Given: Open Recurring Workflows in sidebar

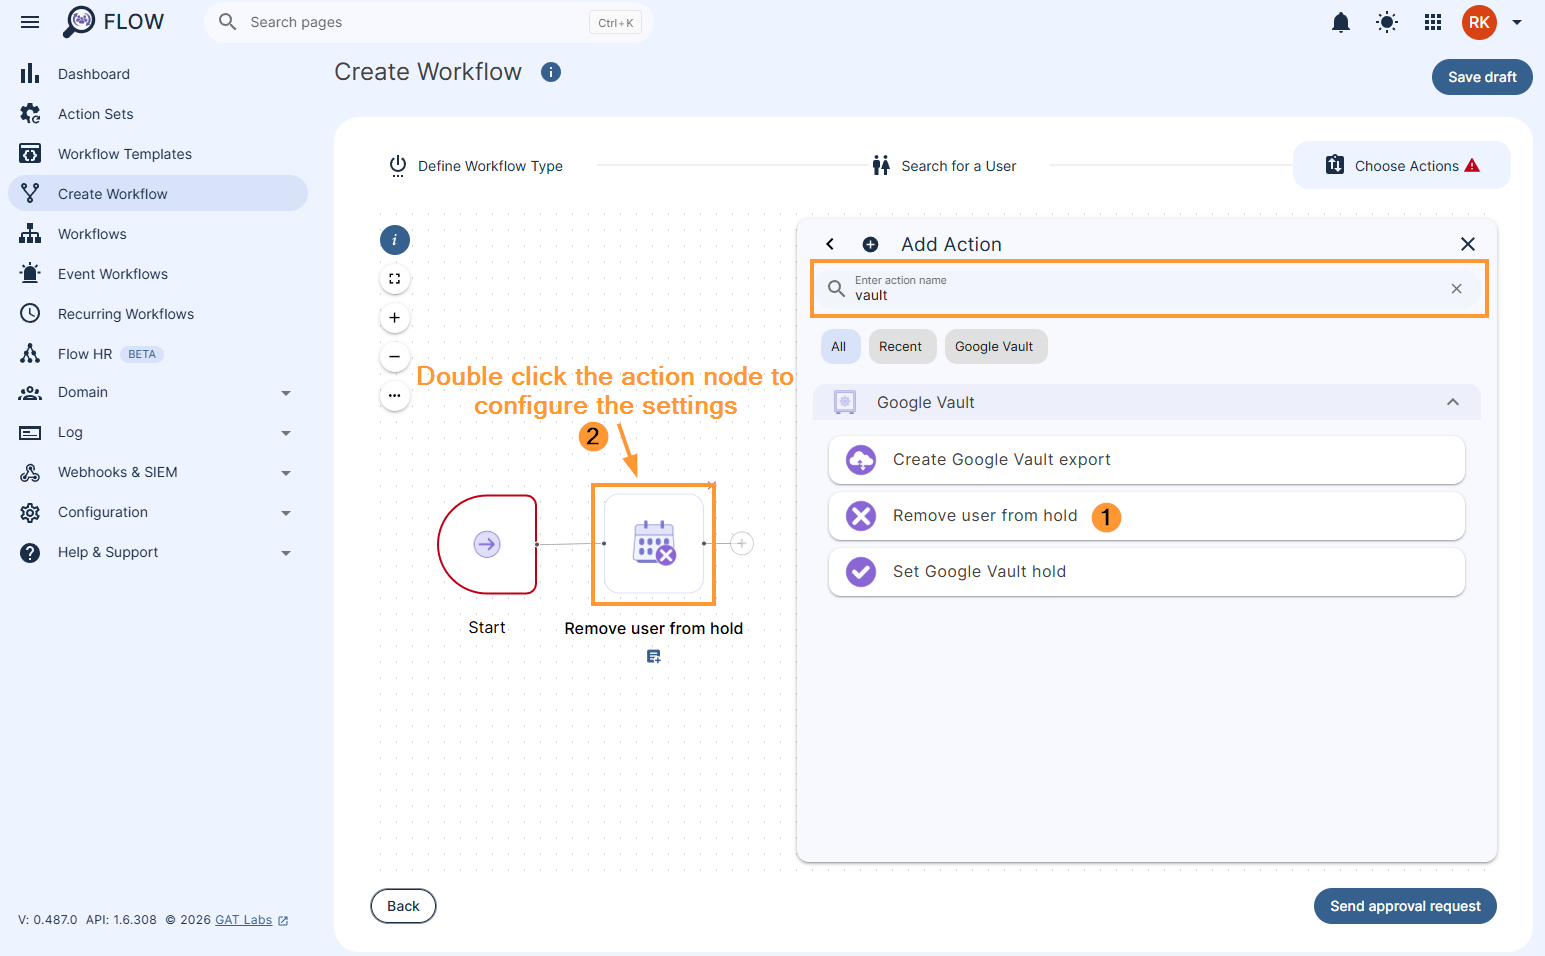Looking at the screenshot, I should tap(158, 314).
